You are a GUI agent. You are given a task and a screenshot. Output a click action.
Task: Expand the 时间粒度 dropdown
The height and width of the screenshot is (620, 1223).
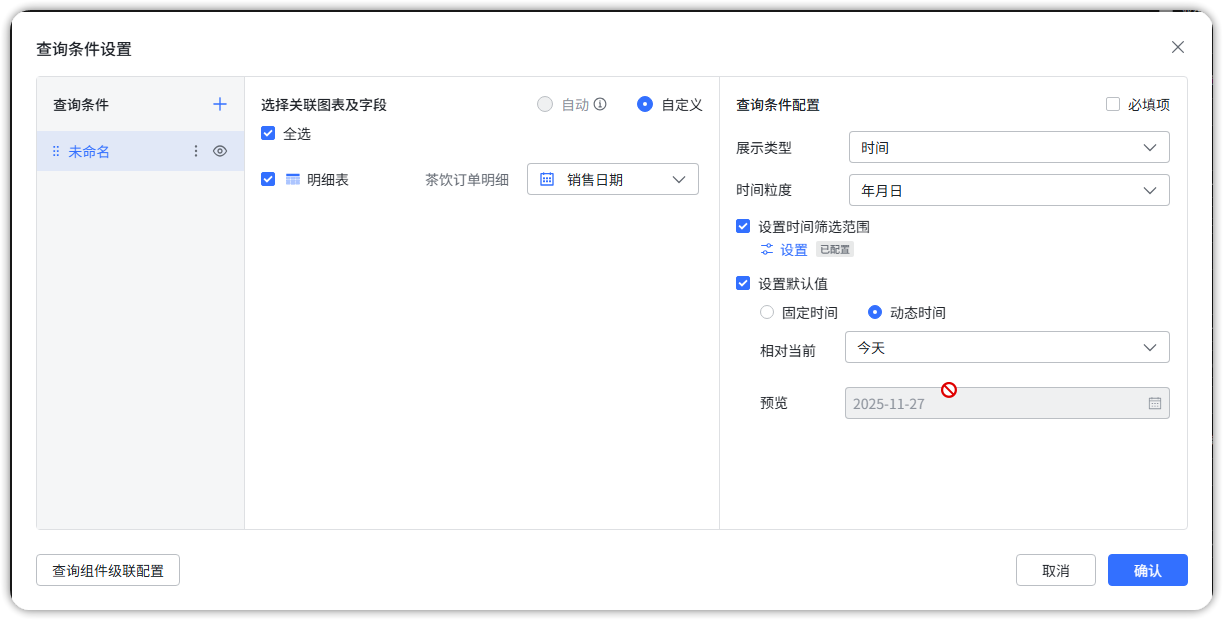(x=1008, y=190)
